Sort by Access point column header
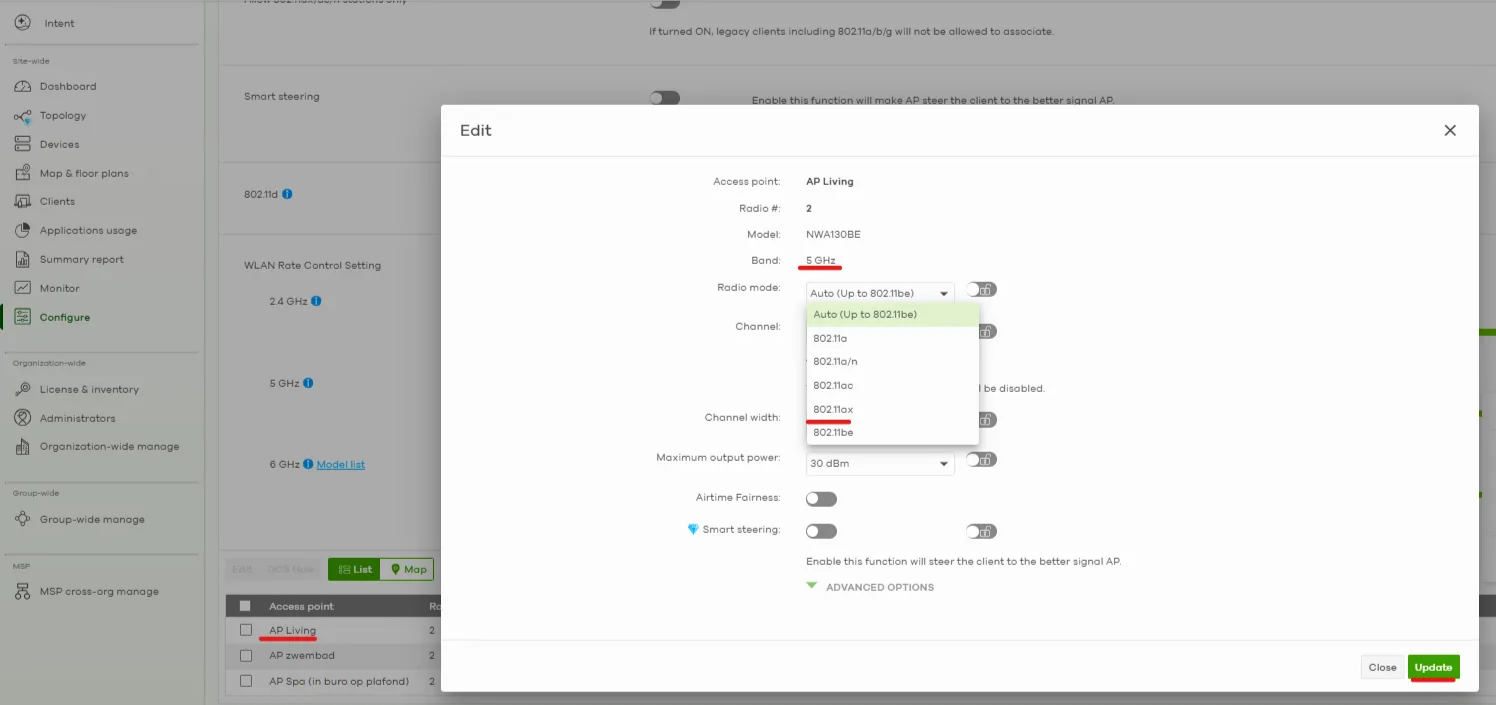1496x705 pixels. click(301, 606)
